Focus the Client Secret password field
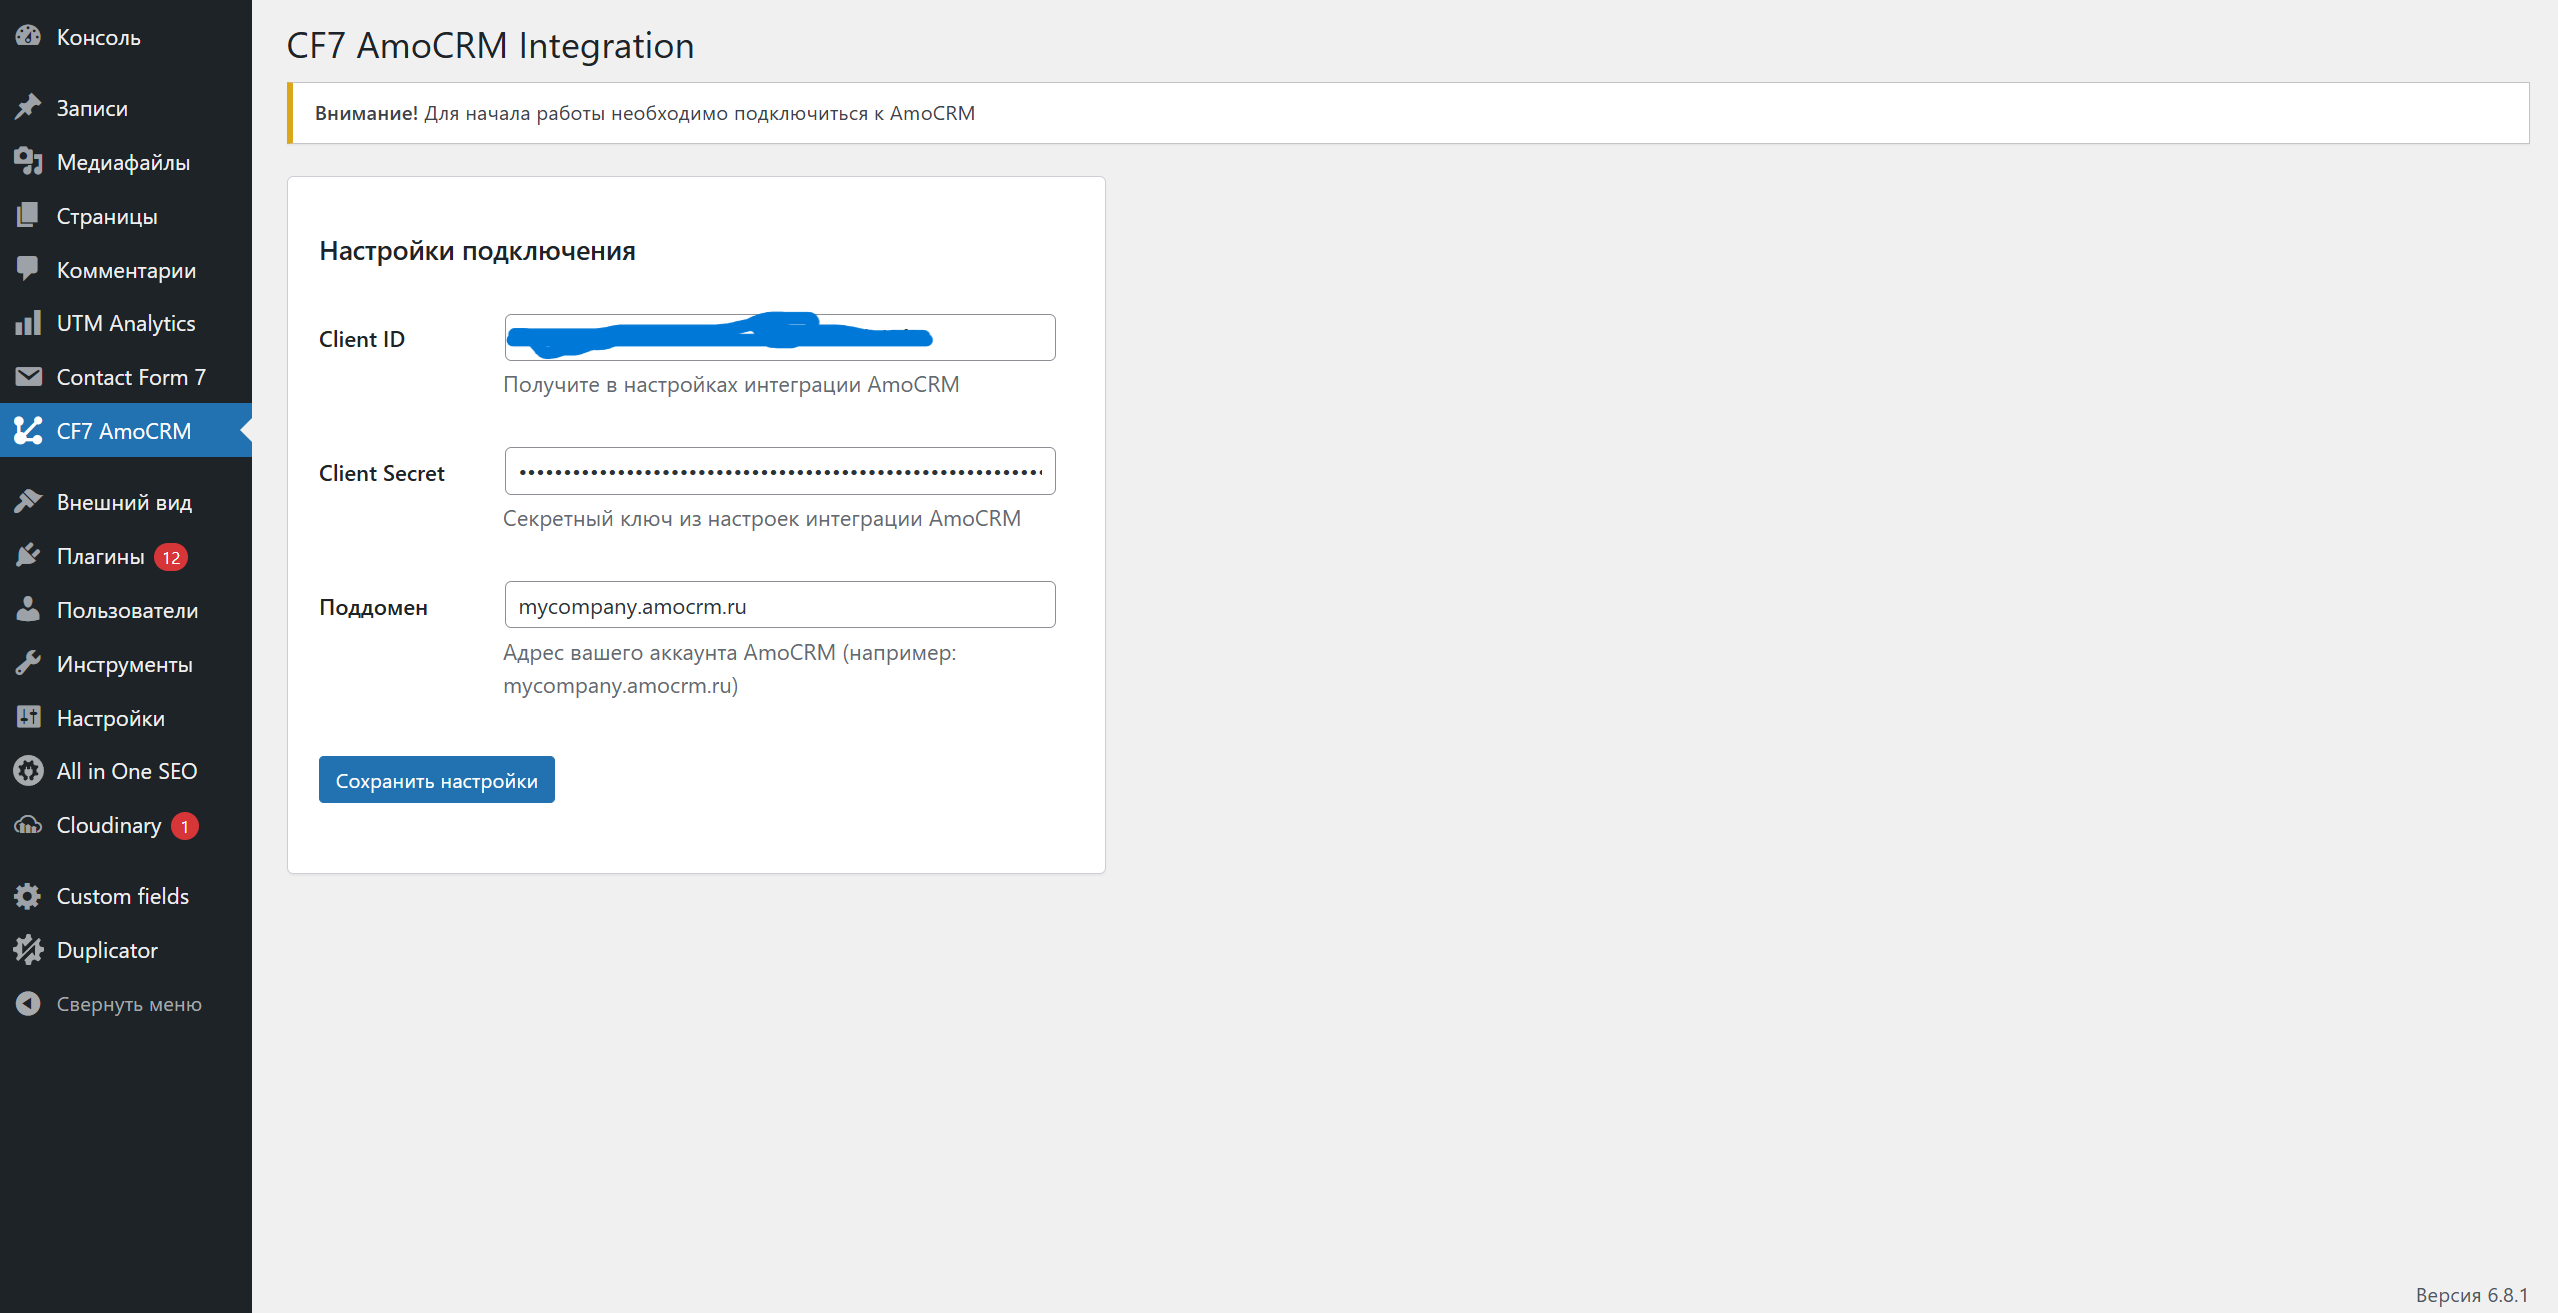Viewport: 2558px width, 1313px height. [780, 471]
